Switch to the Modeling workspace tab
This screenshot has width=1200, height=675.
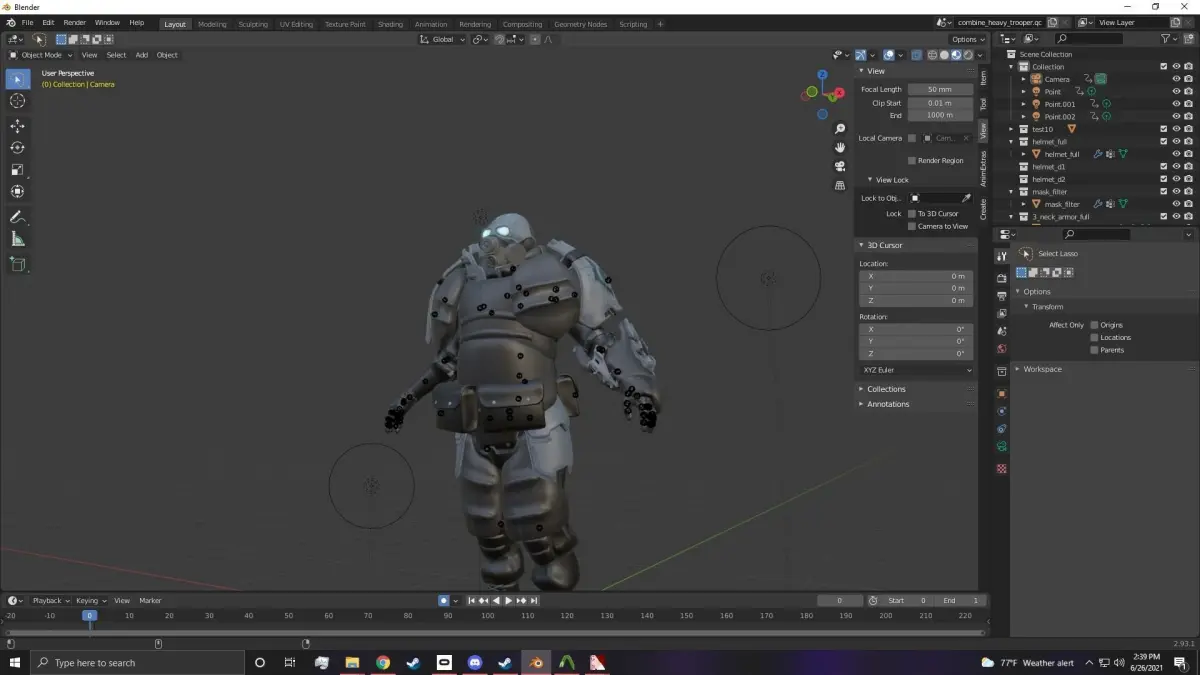[x=212, y=24]
